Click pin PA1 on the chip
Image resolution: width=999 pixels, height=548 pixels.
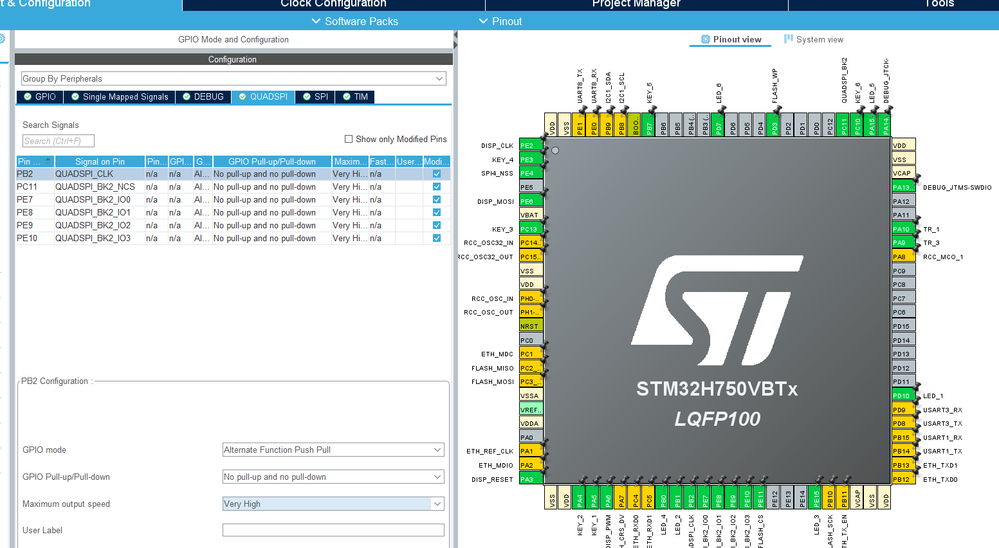coord(531,451)
